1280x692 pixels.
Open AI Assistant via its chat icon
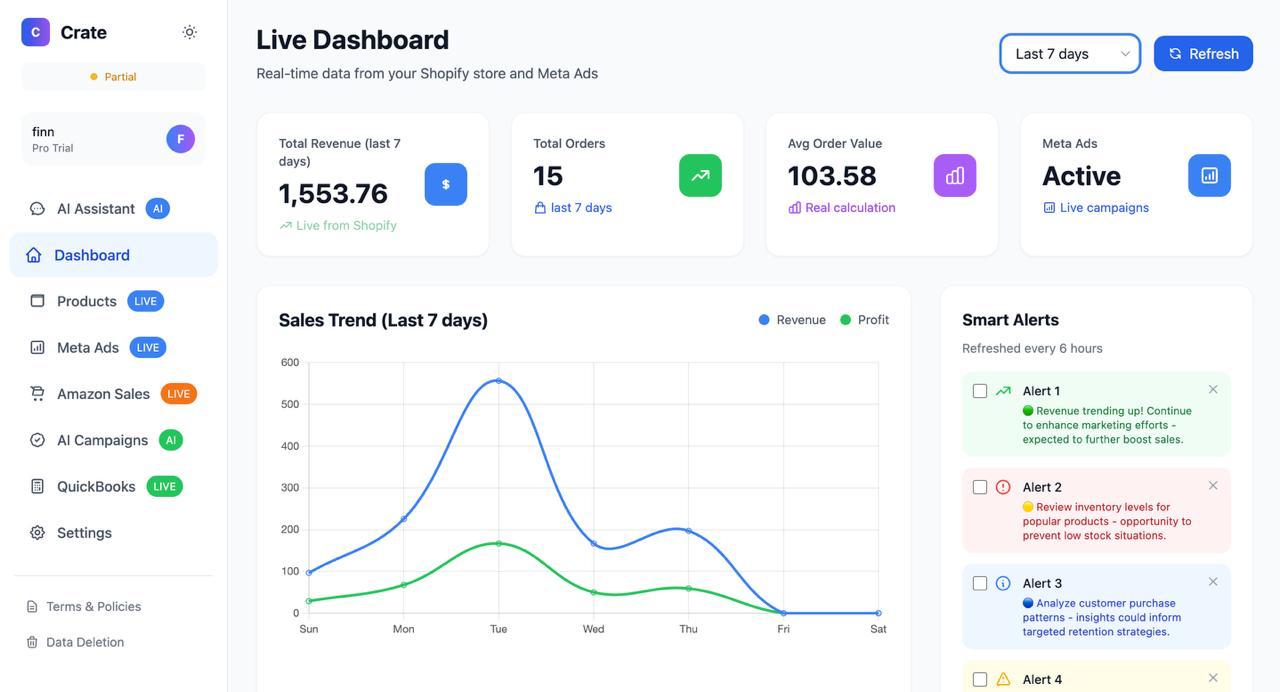point(36,208)
